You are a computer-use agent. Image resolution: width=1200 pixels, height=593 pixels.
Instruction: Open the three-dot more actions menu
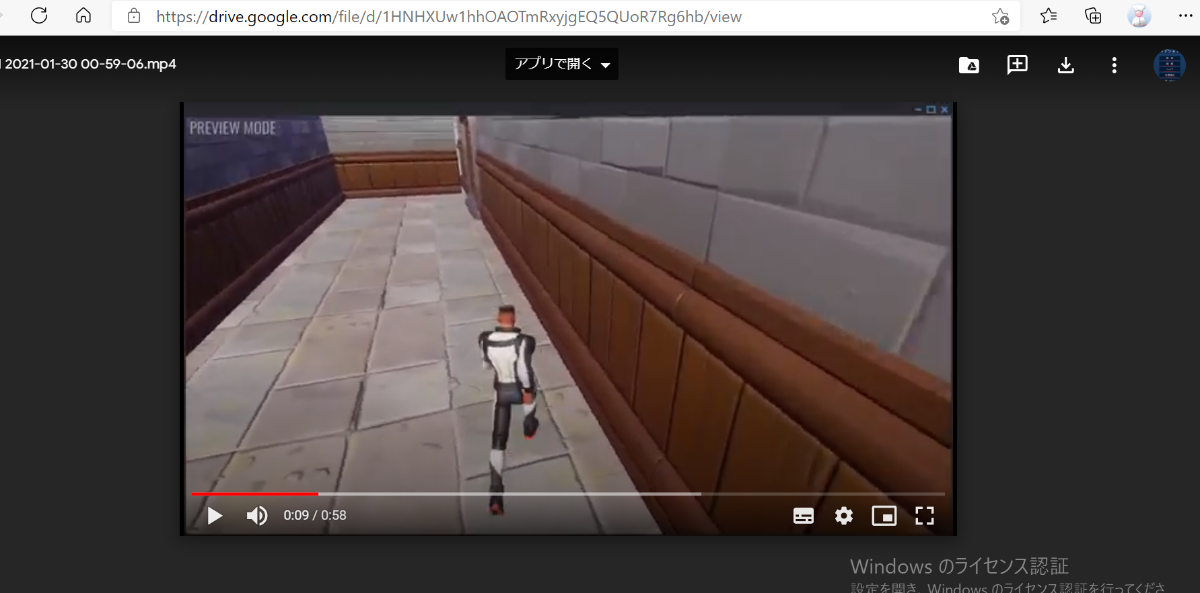point(1114,65)
